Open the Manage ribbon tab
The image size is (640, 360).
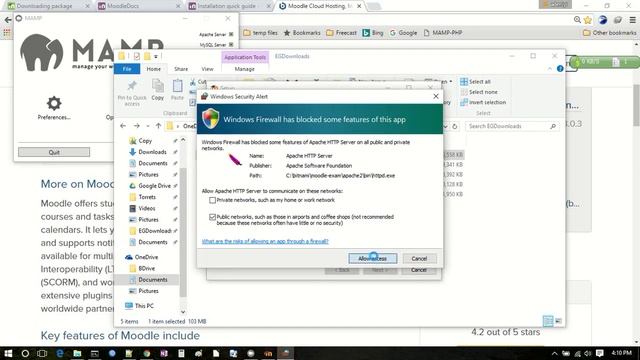[244, 69]
